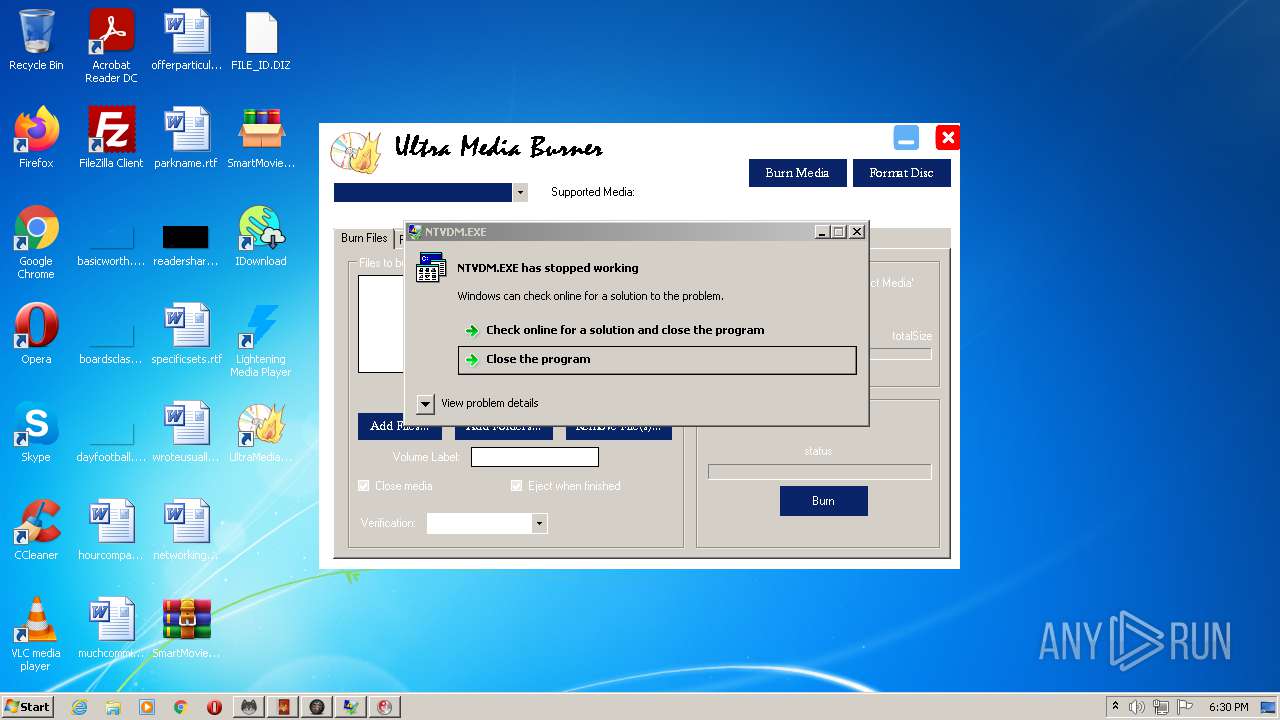This screenshot has height=720, width=1280.
Task: Launch Skype desktop shortcut
Action: [x=36, y=432]
